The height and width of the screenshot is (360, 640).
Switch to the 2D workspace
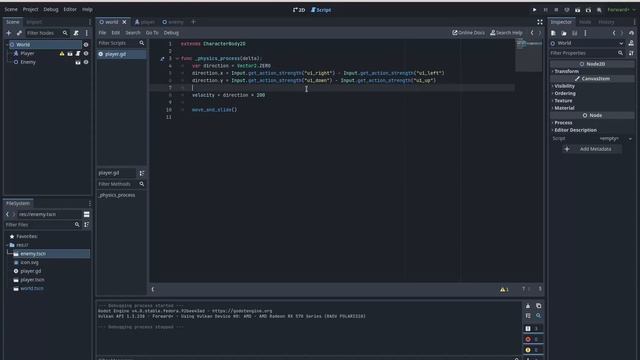[x=299, y=10]
